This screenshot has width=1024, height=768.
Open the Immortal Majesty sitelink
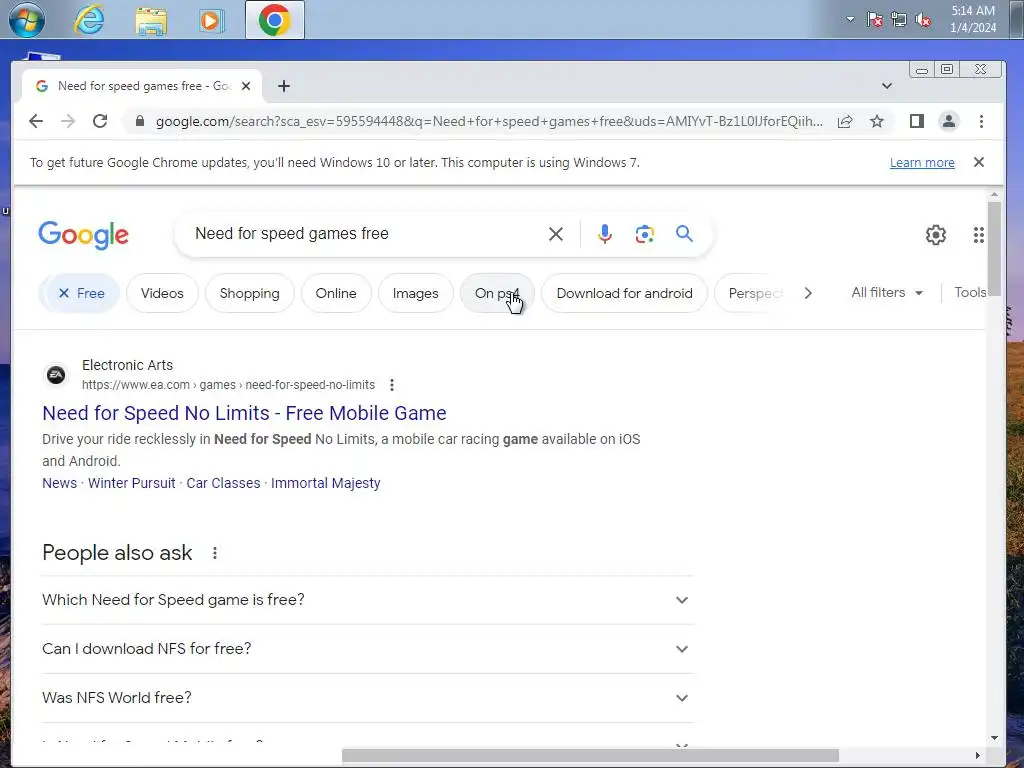[x=325, y=483]
